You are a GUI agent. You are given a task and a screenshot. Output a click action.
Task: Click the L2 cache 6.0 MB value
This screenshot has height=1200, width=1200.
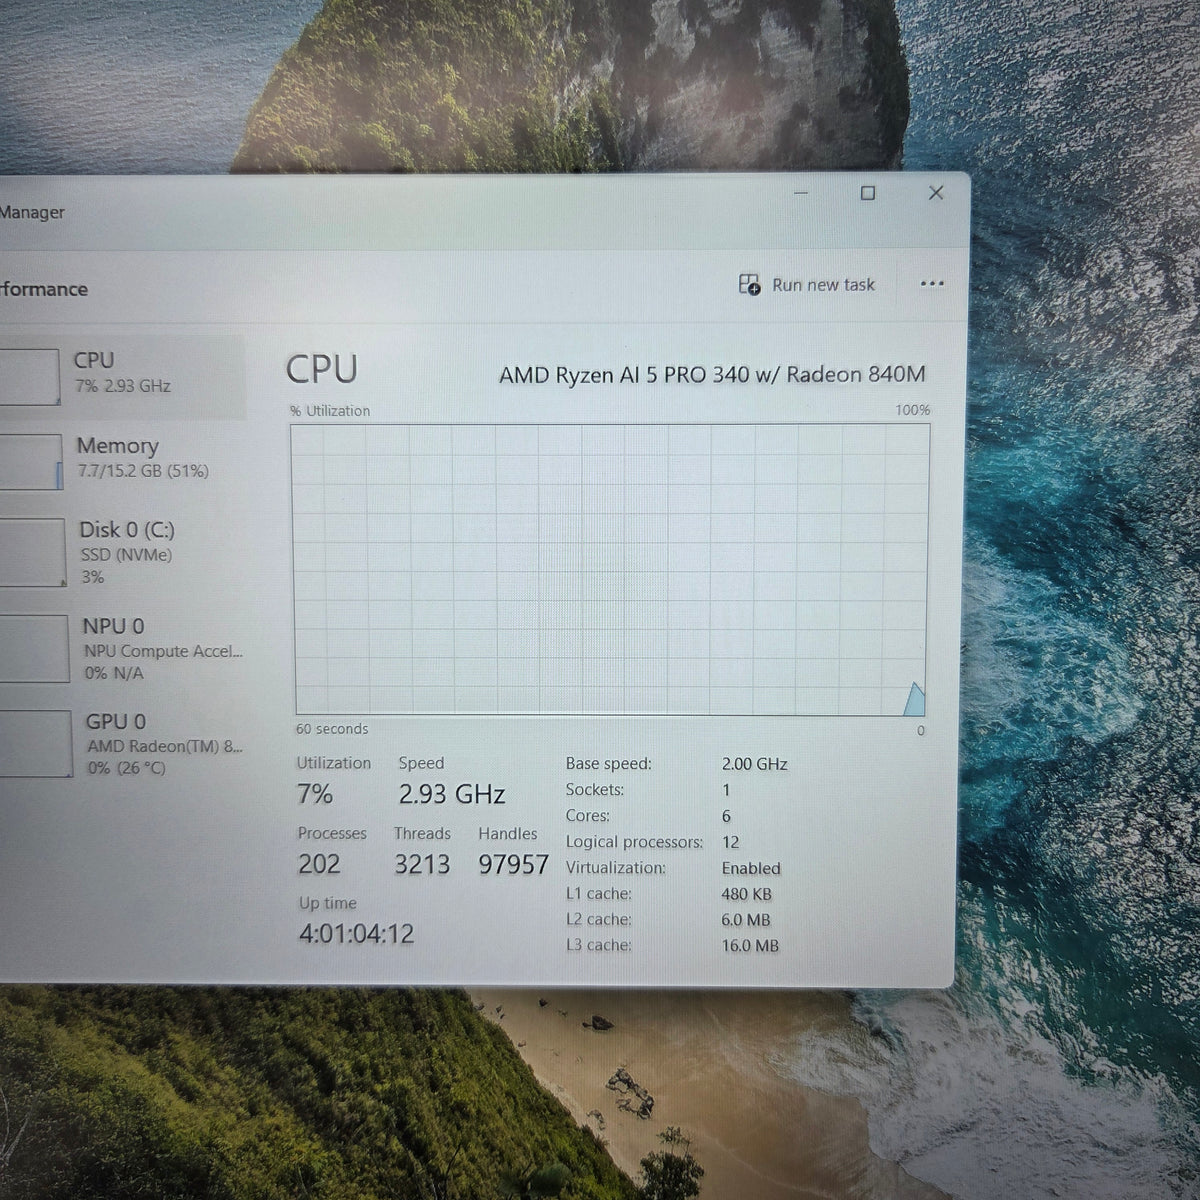[746, 920]
